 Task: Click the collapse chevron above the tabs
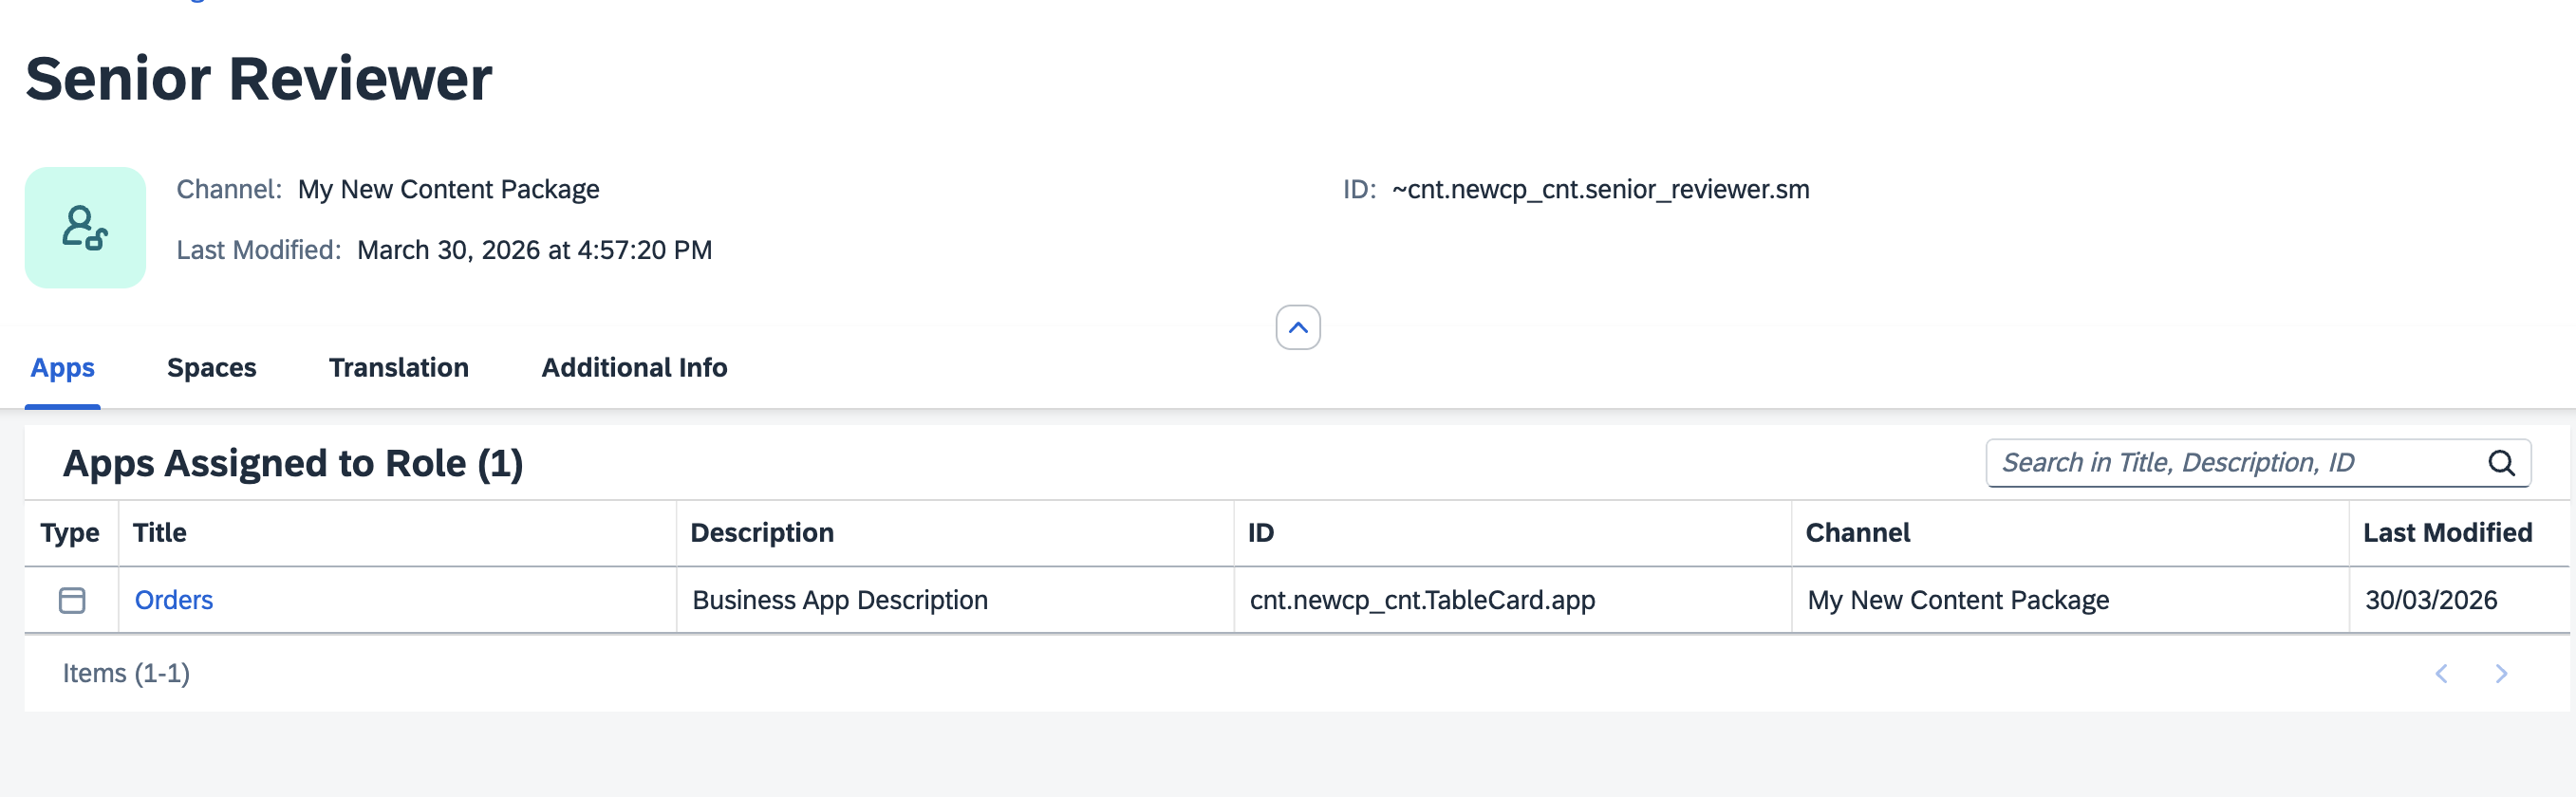1299,326
